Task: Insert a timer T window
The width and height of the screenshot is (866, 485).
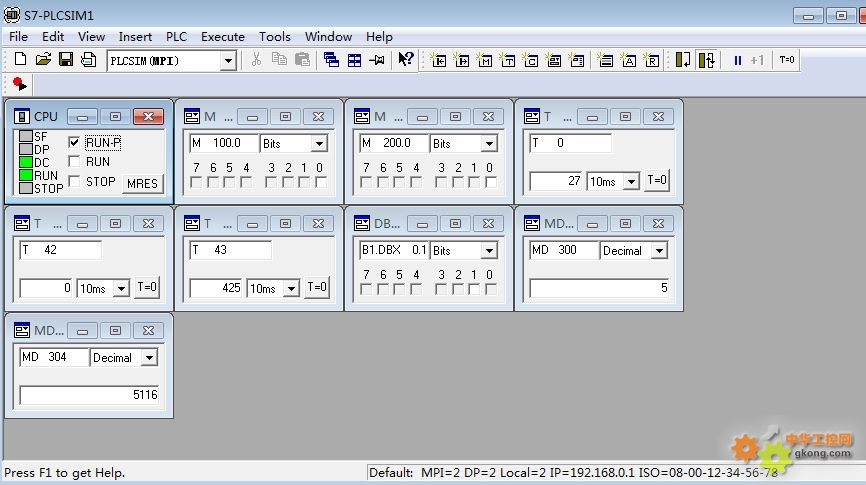Action: point(508,60)
